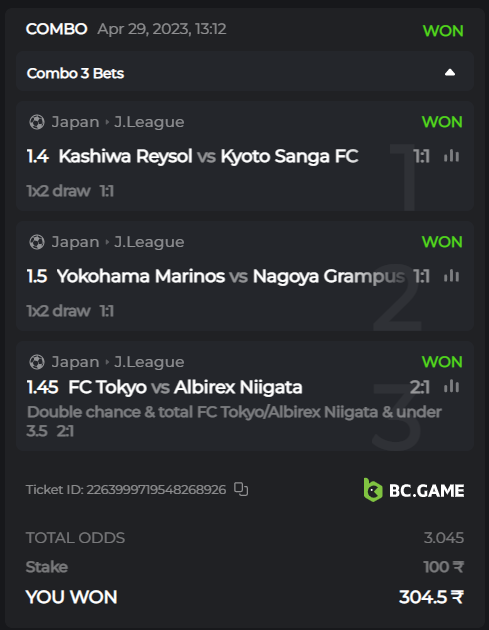Open FC Tokyo vs Albirex Niigata

click(185, 387)
